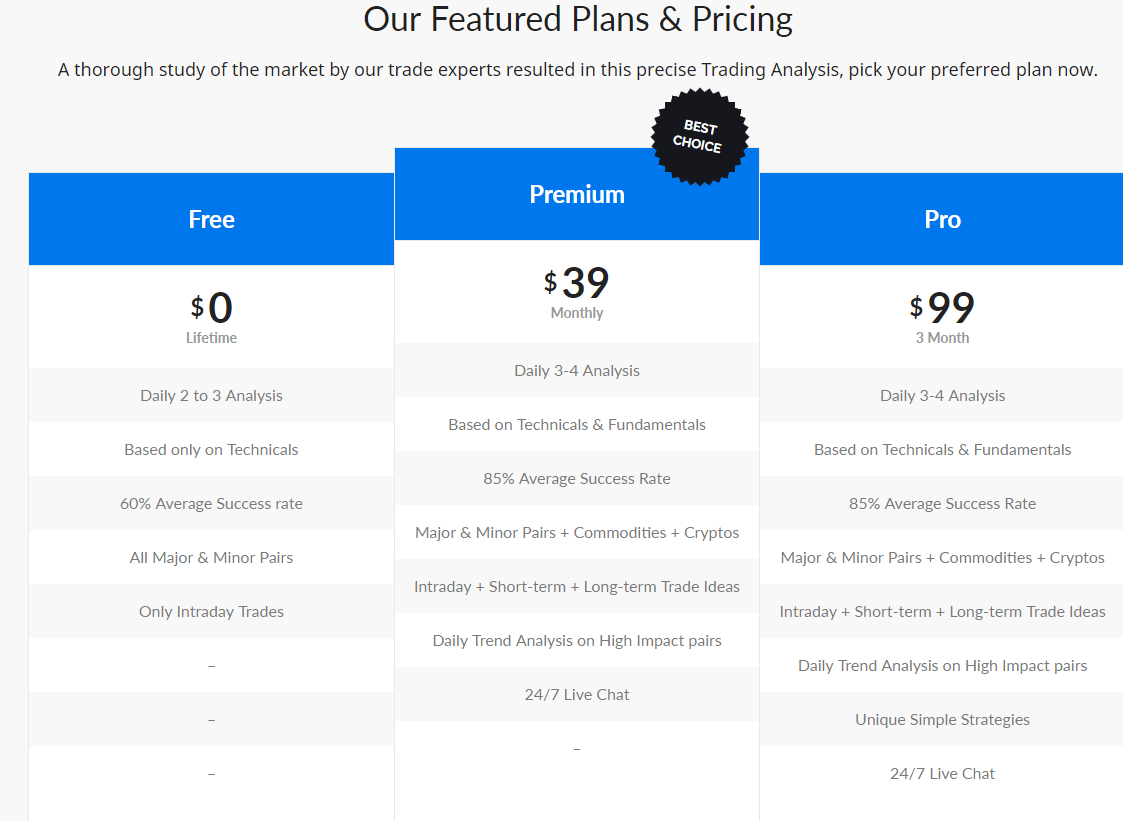Click the trade experts subtitle text

pyautogui.click(x=577, y=69)
